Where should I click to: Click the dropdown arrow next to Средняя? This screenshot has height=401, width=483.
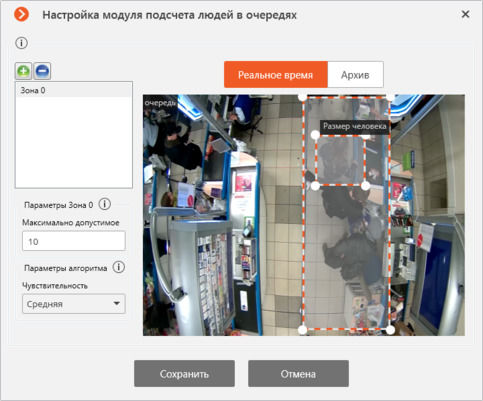point(116,303)
